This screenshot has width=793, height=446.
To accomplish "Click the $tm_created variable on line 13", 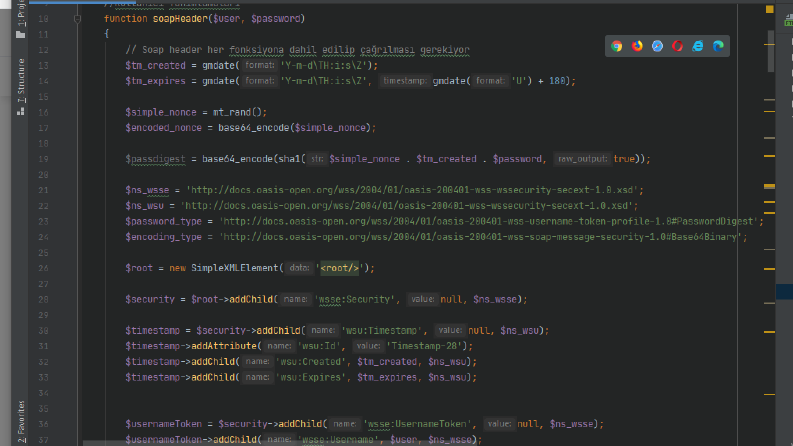I will coord(155,66).
